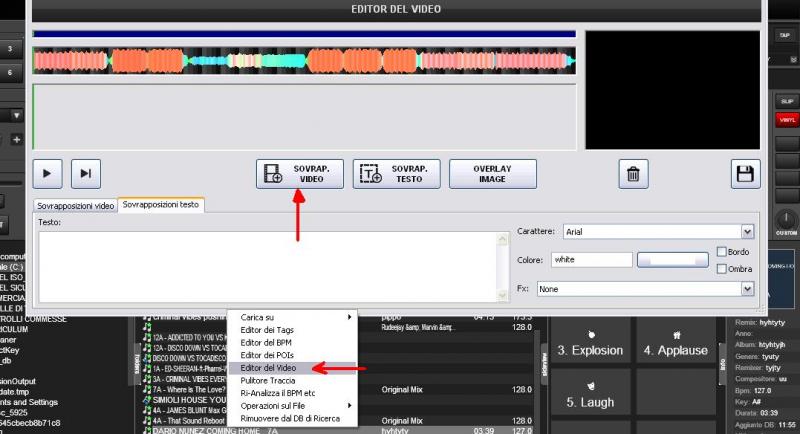Open the small dropdown arrow on the deck
This screenshot has width=800, height=434.
click(17, 115)
